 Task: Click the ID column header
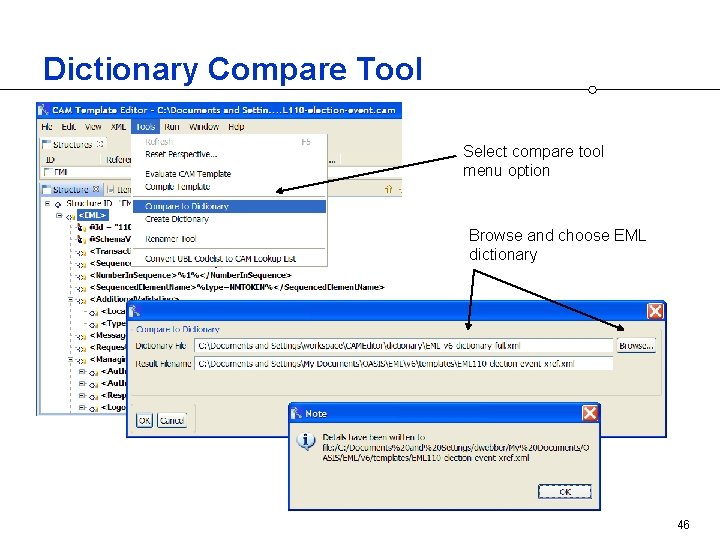50,159
